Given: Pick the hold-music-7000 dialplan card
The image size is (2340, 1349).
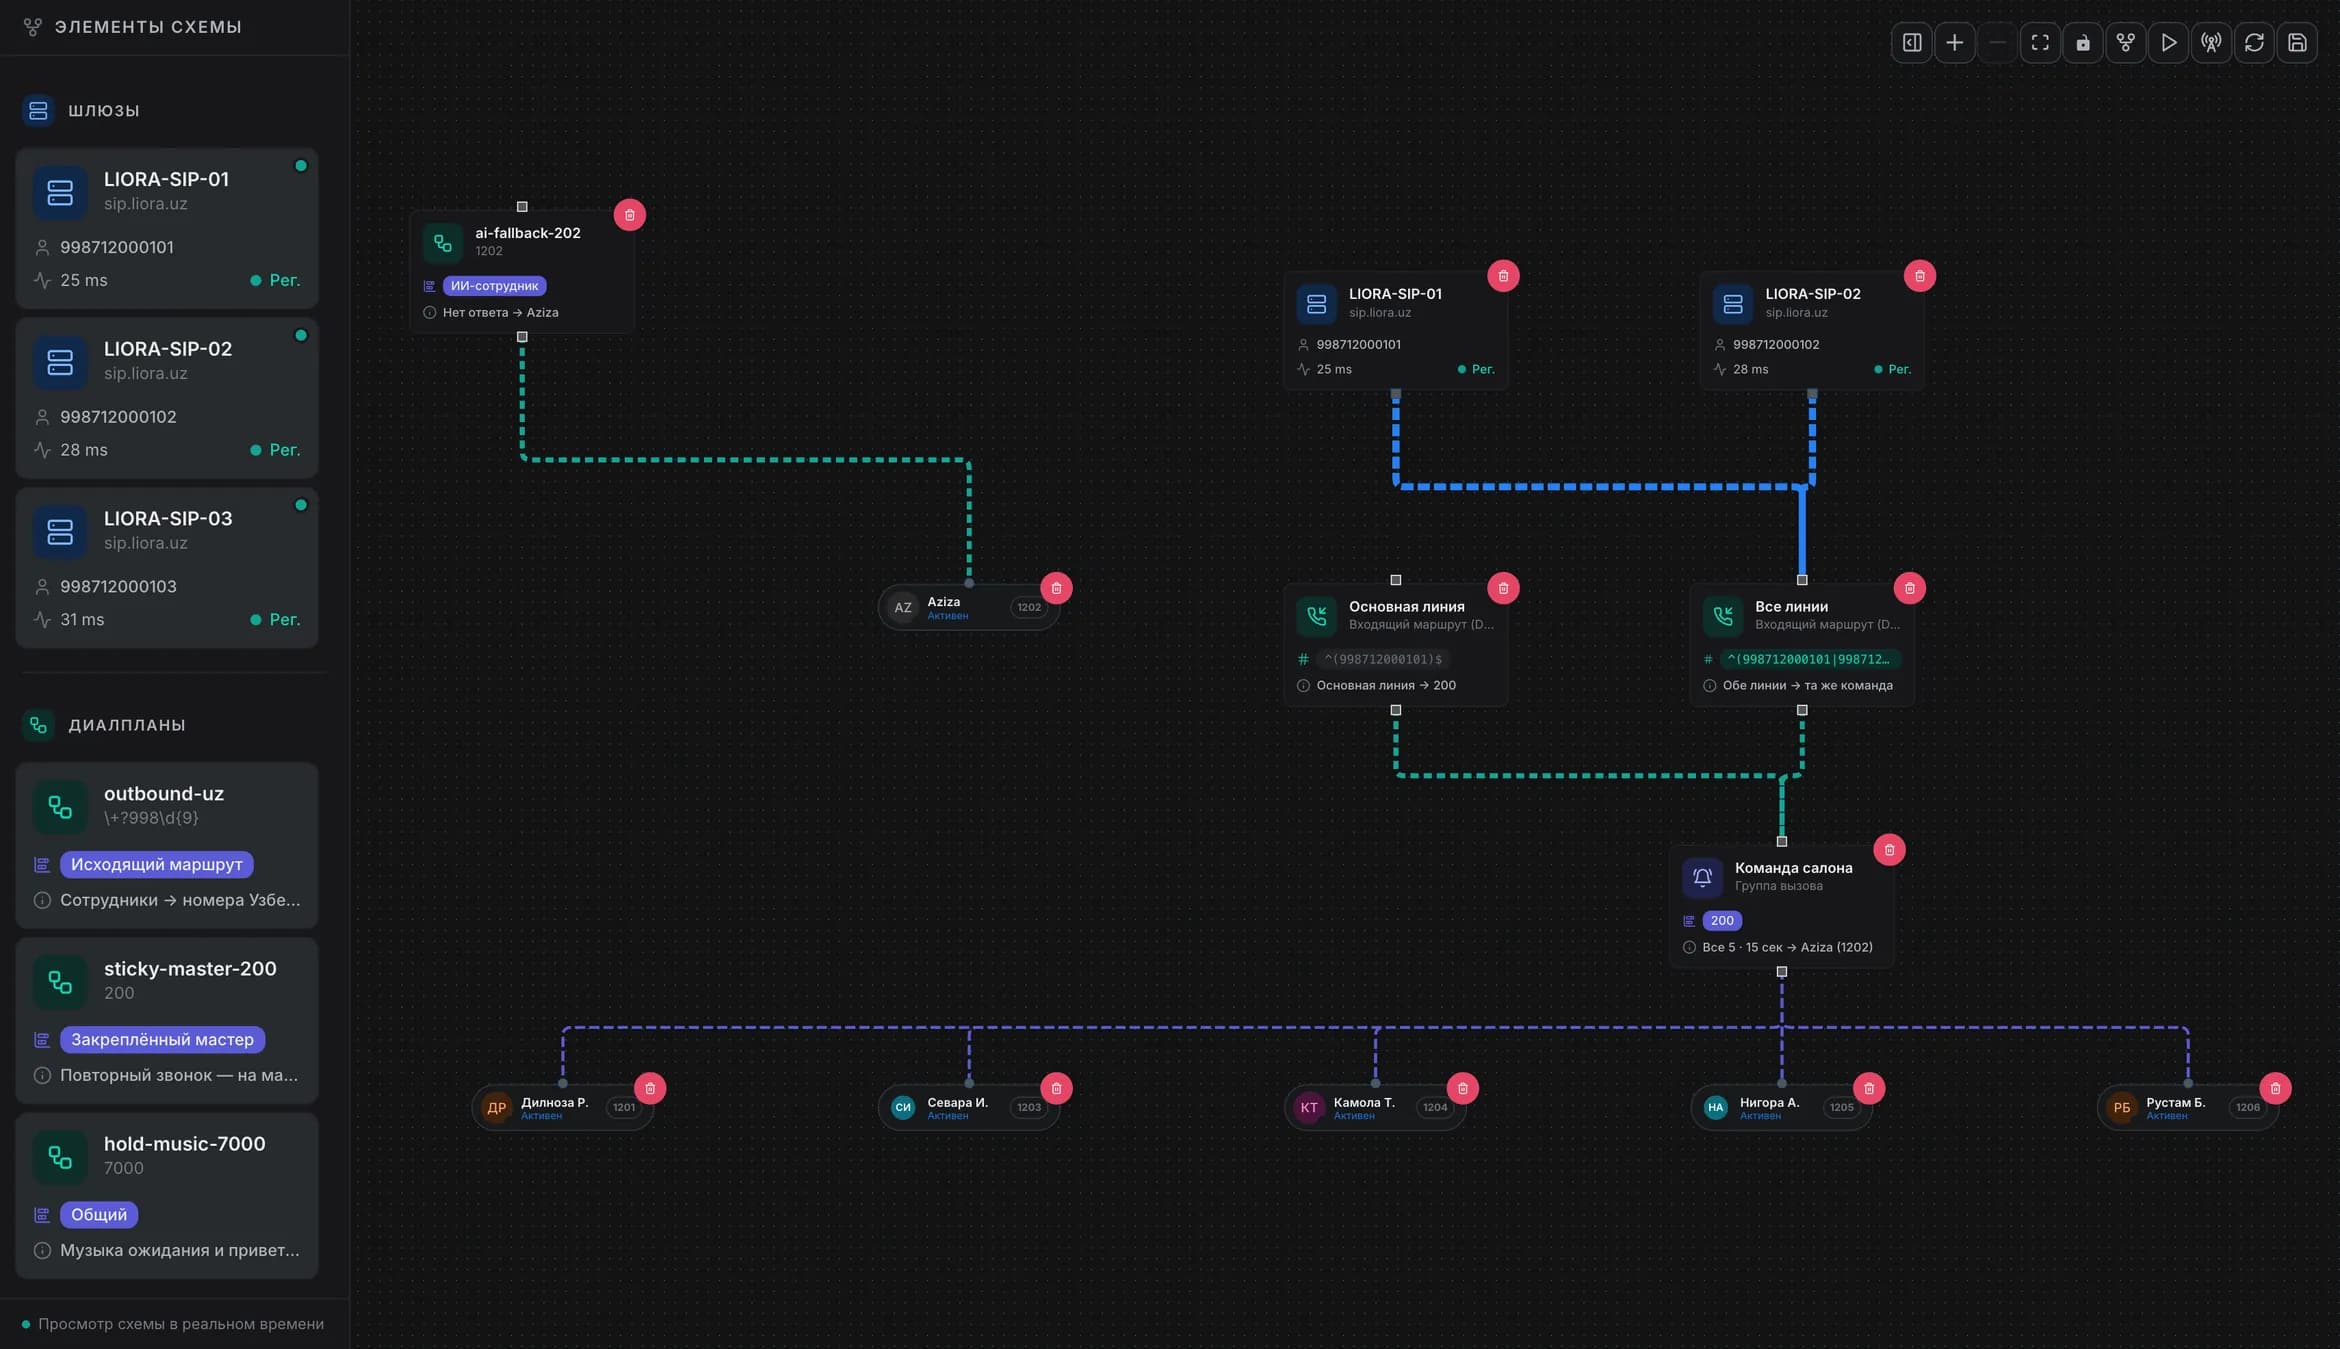Looking at the screenshot, I should tap(167, 1196).
